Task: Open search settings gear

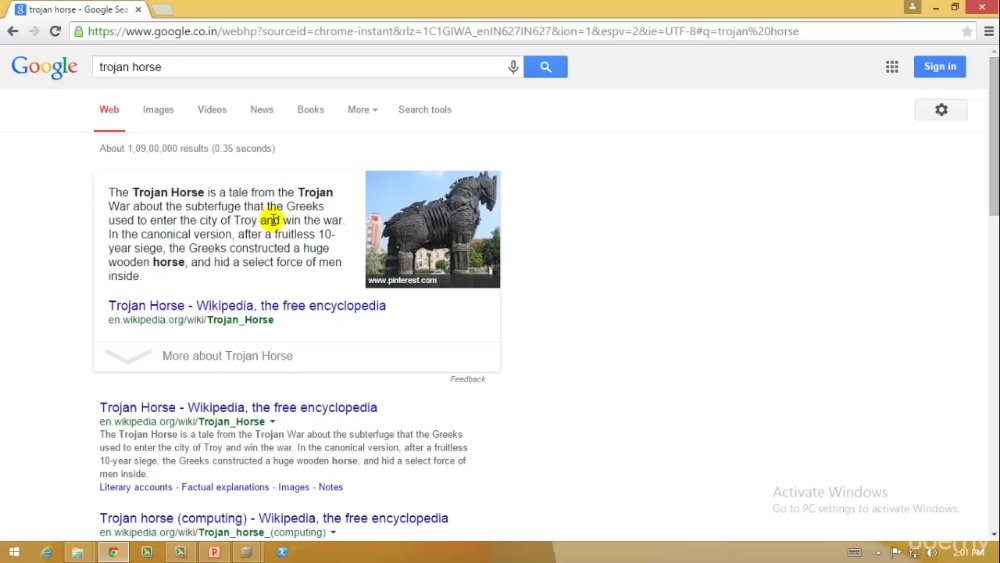Action: 941,110
